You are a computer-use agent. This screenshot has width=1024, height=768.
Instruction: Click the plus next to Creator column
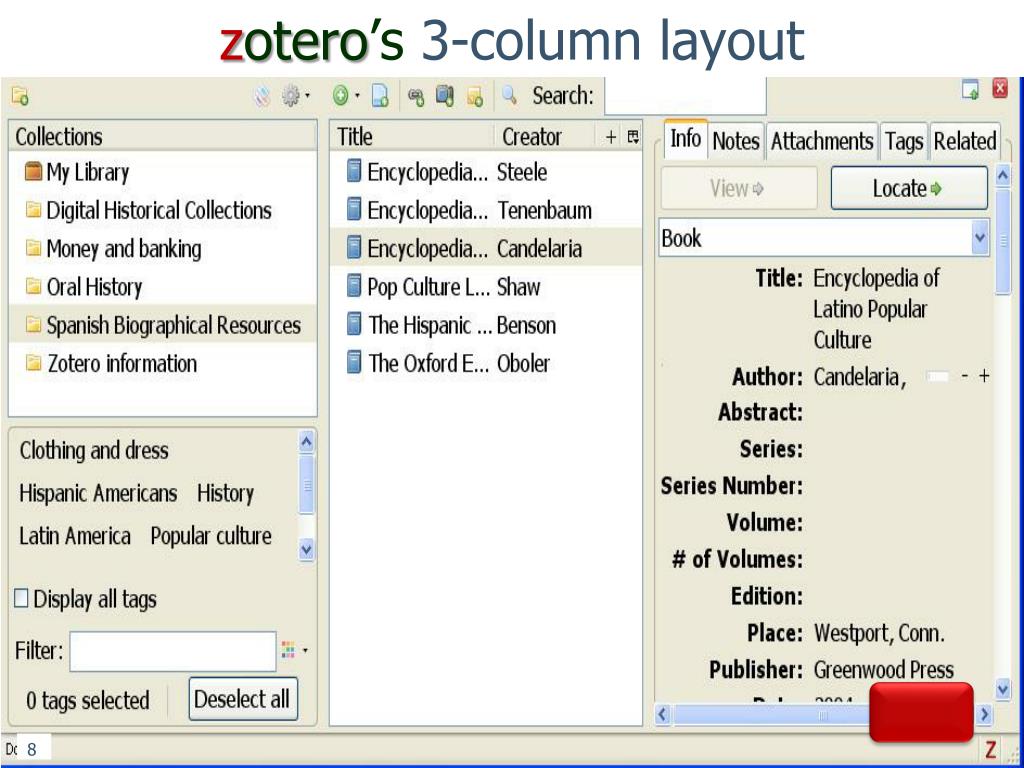tap(611, 136)
